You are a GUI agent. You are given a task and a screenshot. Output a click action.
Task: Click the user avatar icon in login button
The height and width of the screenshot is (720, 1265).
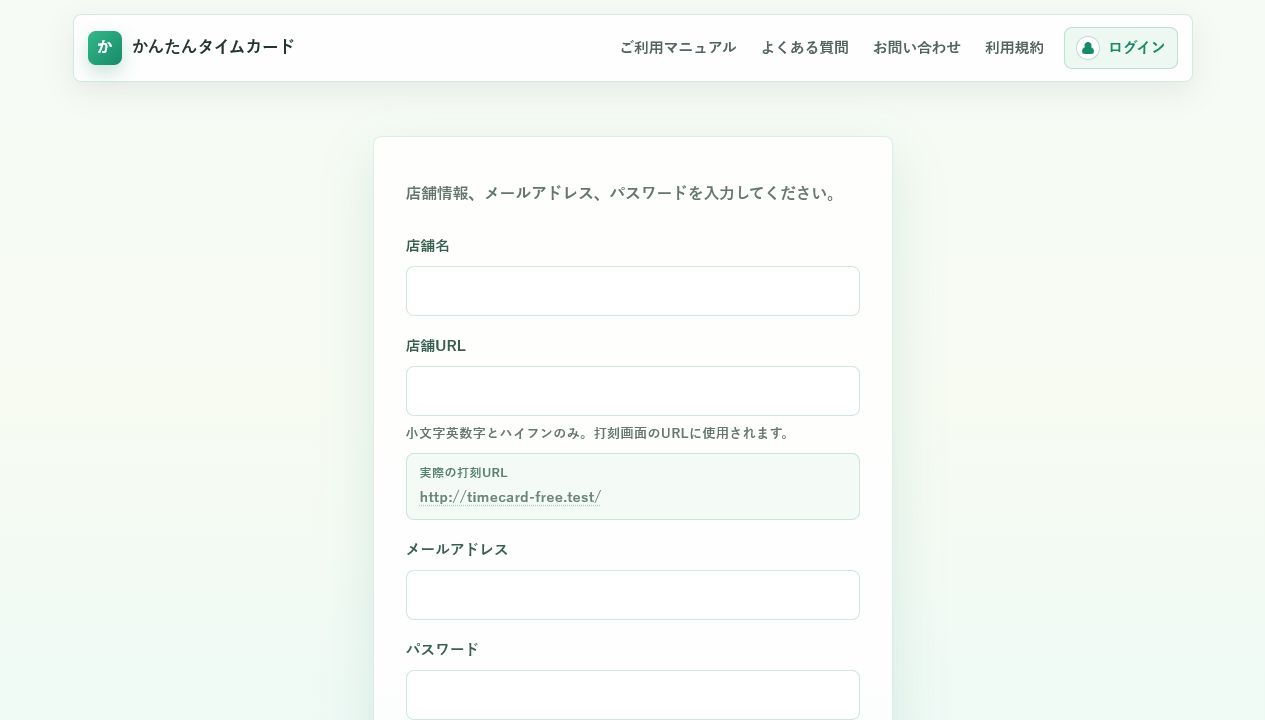[x=1088, y=48]
